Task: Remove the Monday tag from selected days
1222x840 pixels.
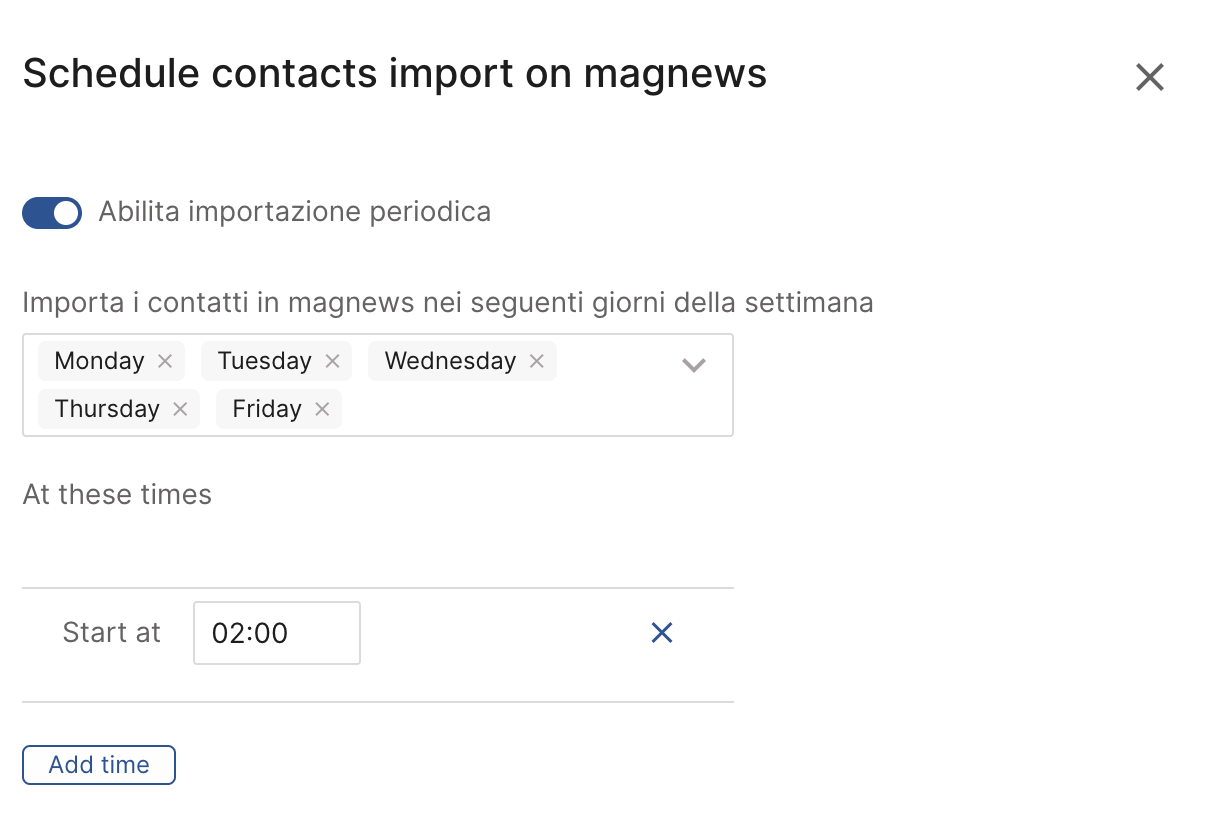Action: coord(165,361)
